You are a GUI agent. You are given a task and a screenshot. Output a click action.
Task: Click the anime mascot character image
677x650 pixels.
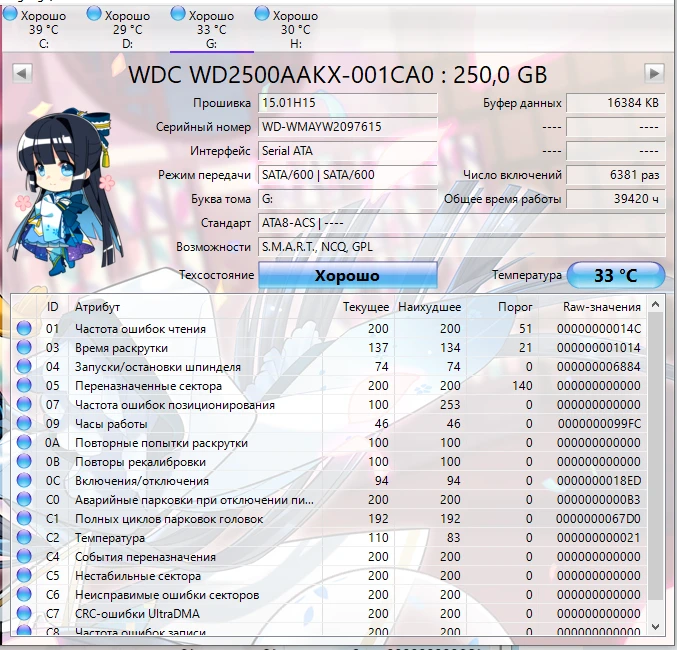click(65, 192)
